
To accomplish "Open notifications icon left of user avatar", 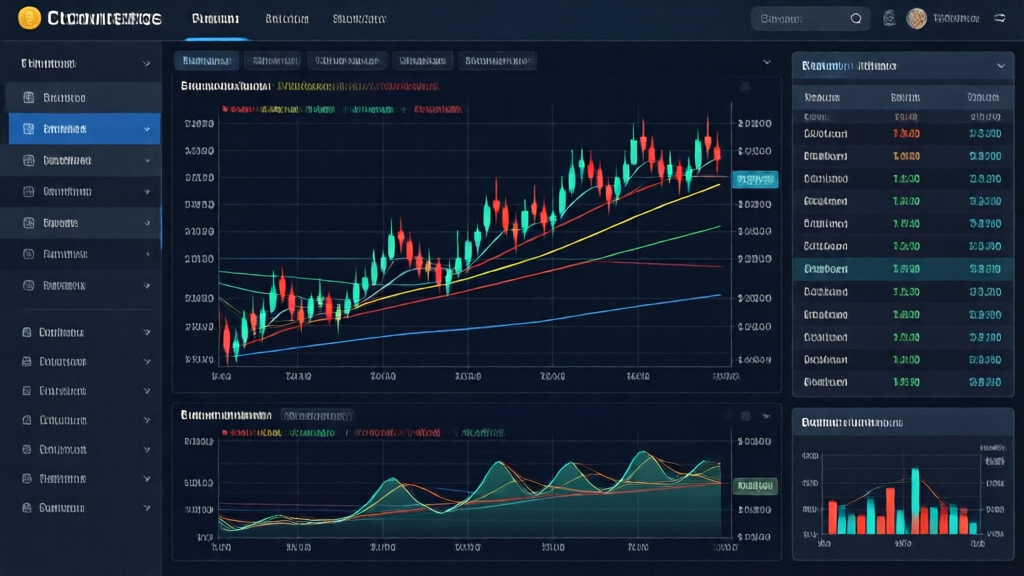I will point(890,18).
